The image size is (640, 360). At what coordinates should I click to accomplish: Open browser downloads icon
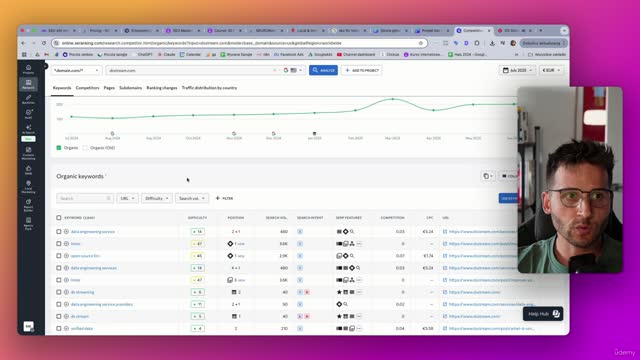(492, 43)
